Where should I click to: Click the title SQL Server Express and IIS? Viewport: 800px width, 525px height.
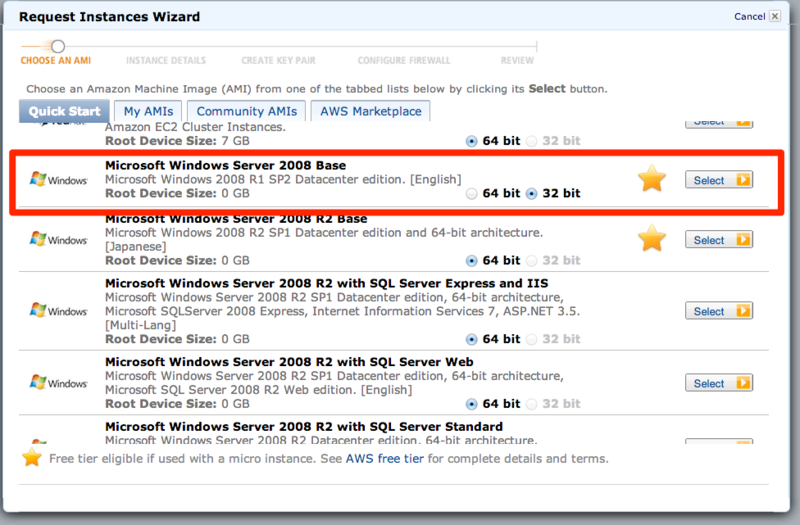[x=327, y=283]
